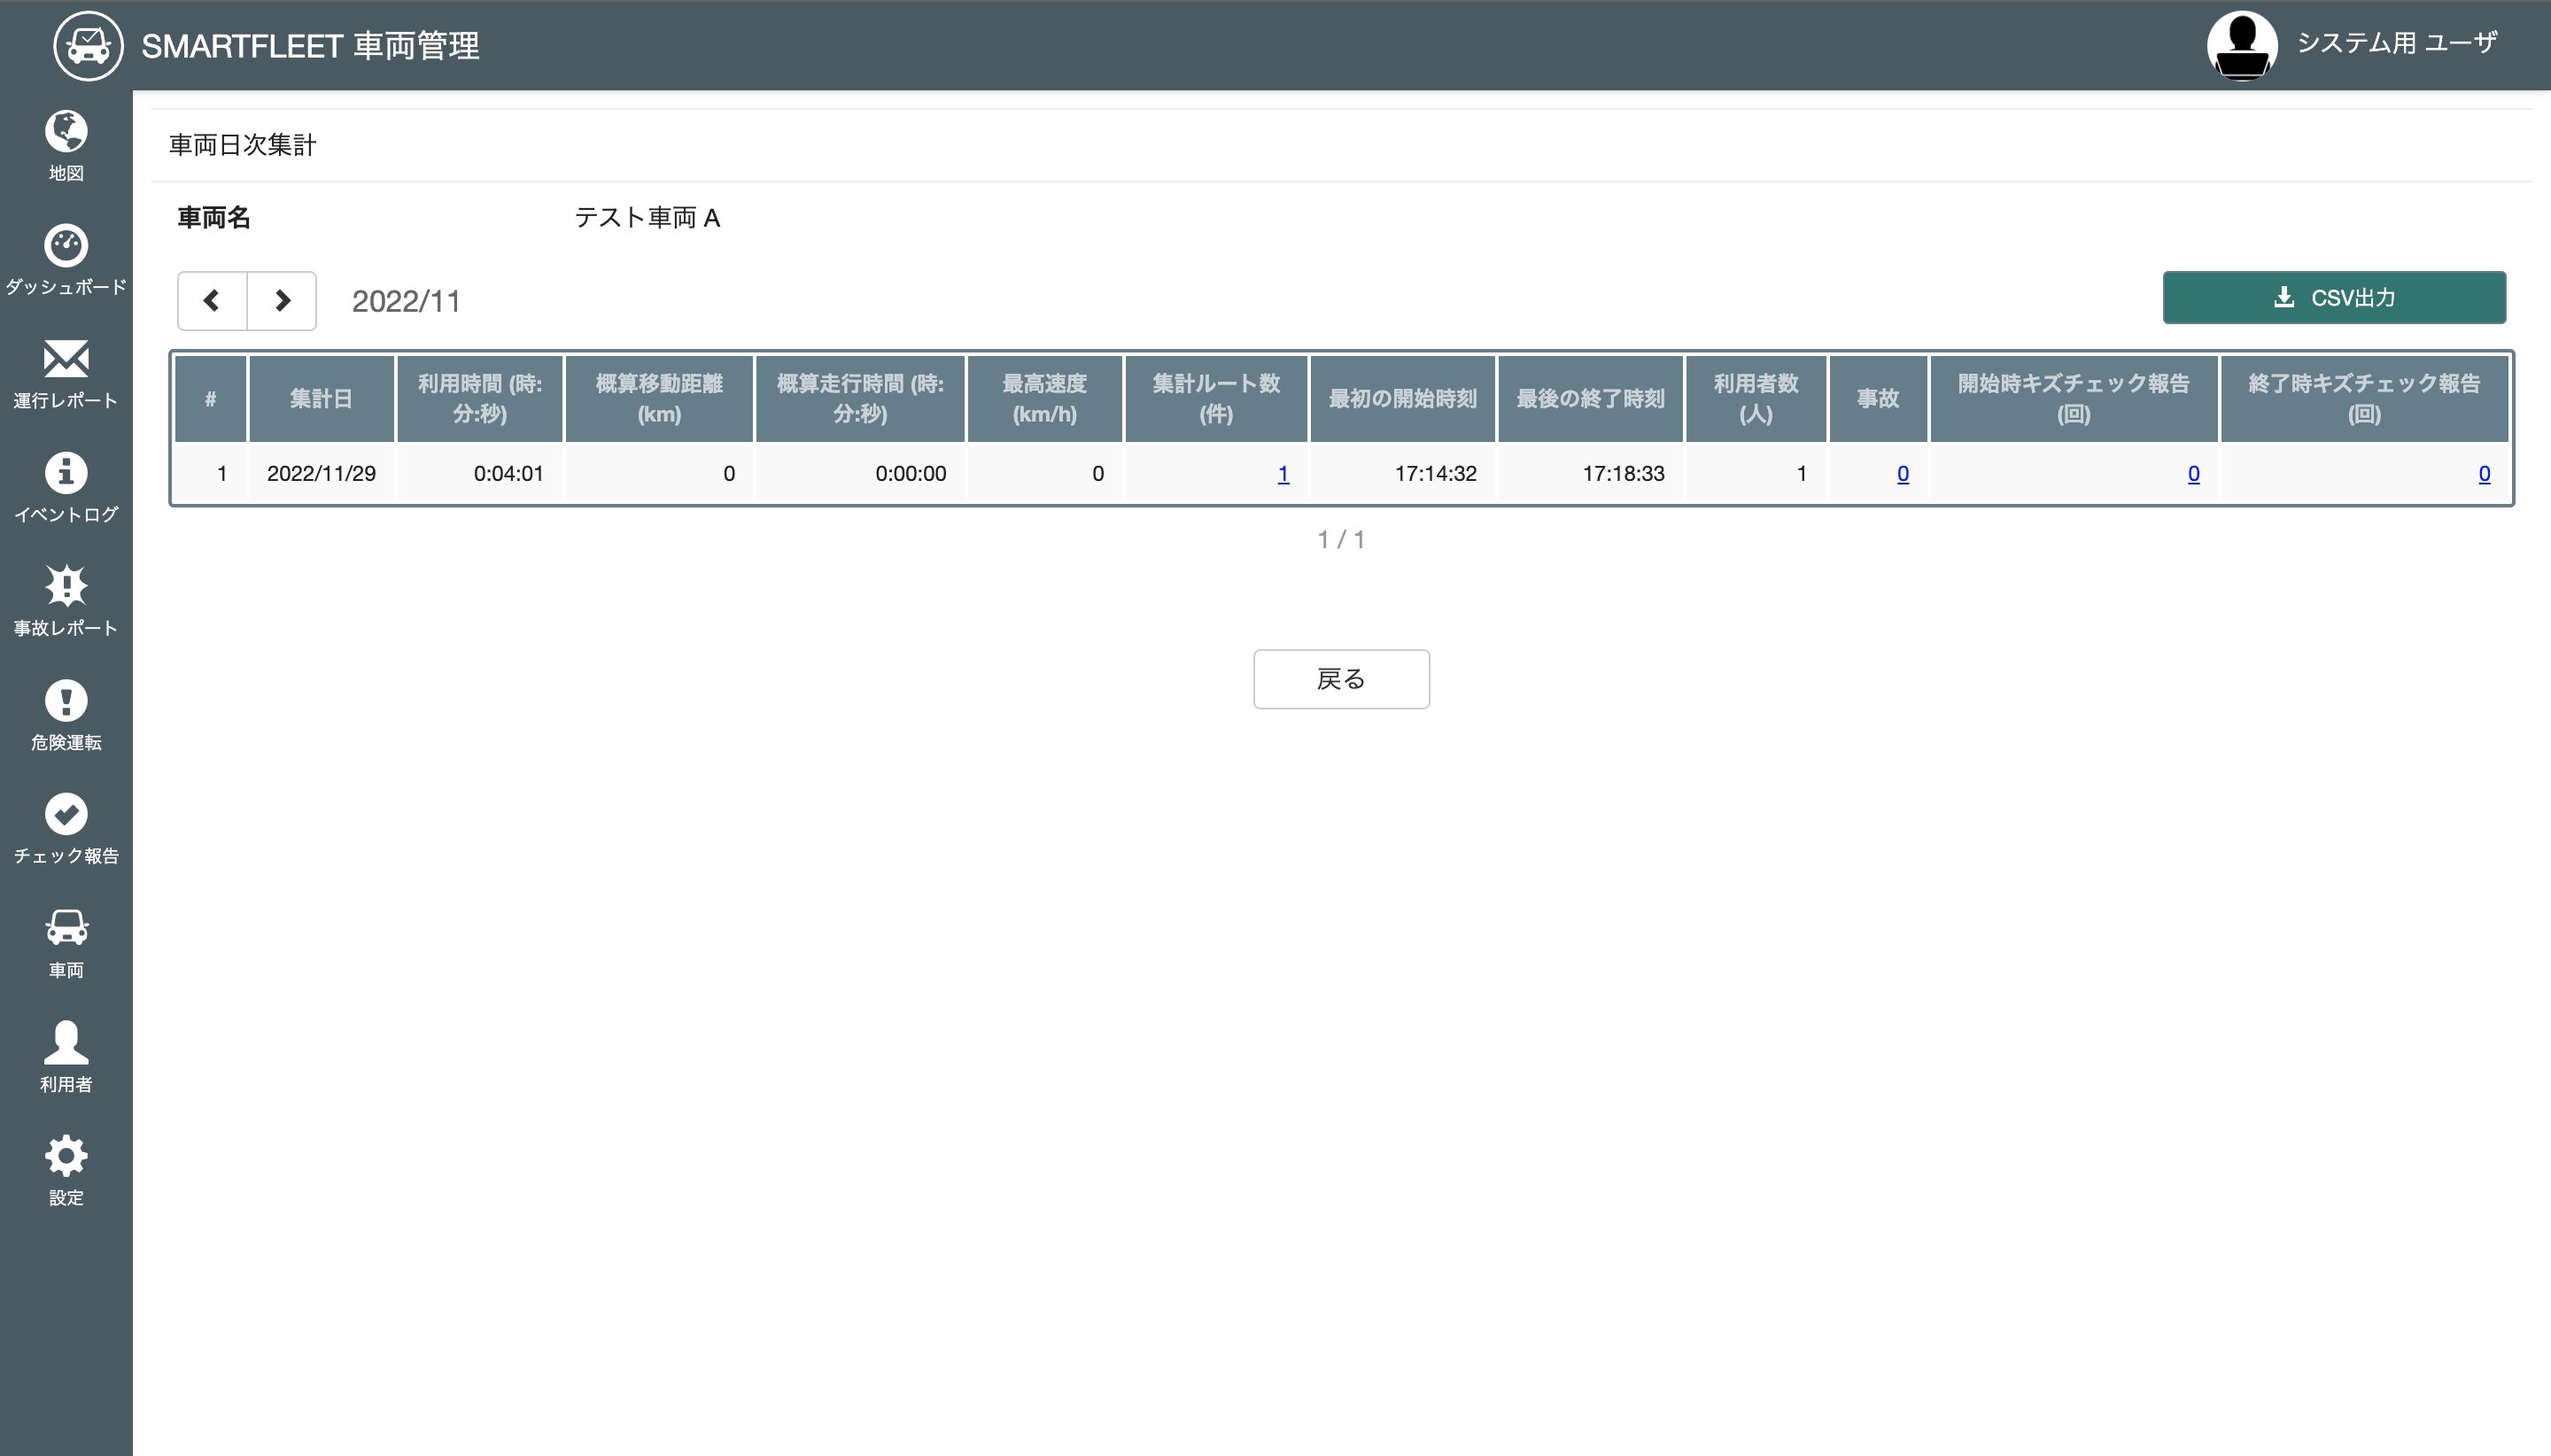Open the Event Log info icon
This screenshot has height=1456, width=2551.
(x=66, y=472)
